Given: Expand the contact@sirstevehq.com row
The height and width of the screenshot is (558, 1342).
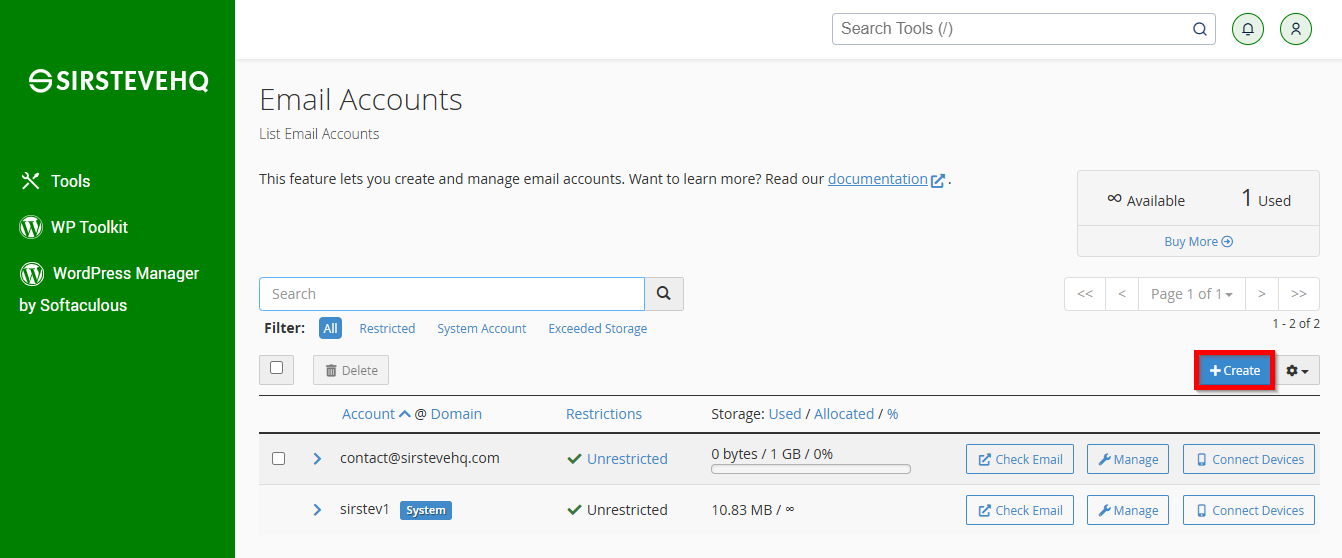Looking at the screenshot, I should pyautogui.click(x=317, y=459).
